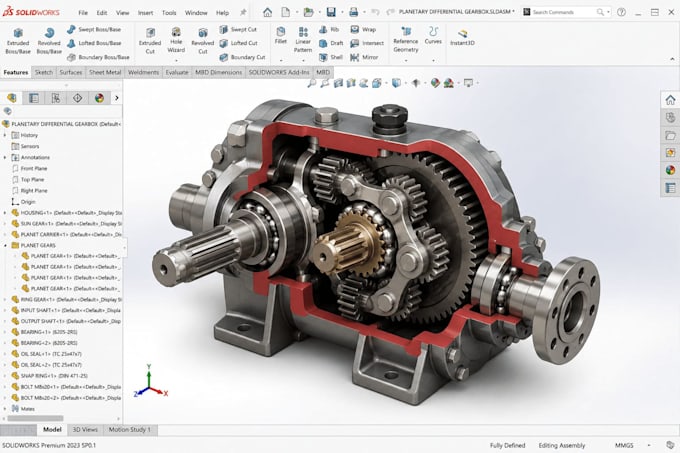The image size is (680, 453).
Task: Click the Intersect tool
Action: [x=367, y=43]
